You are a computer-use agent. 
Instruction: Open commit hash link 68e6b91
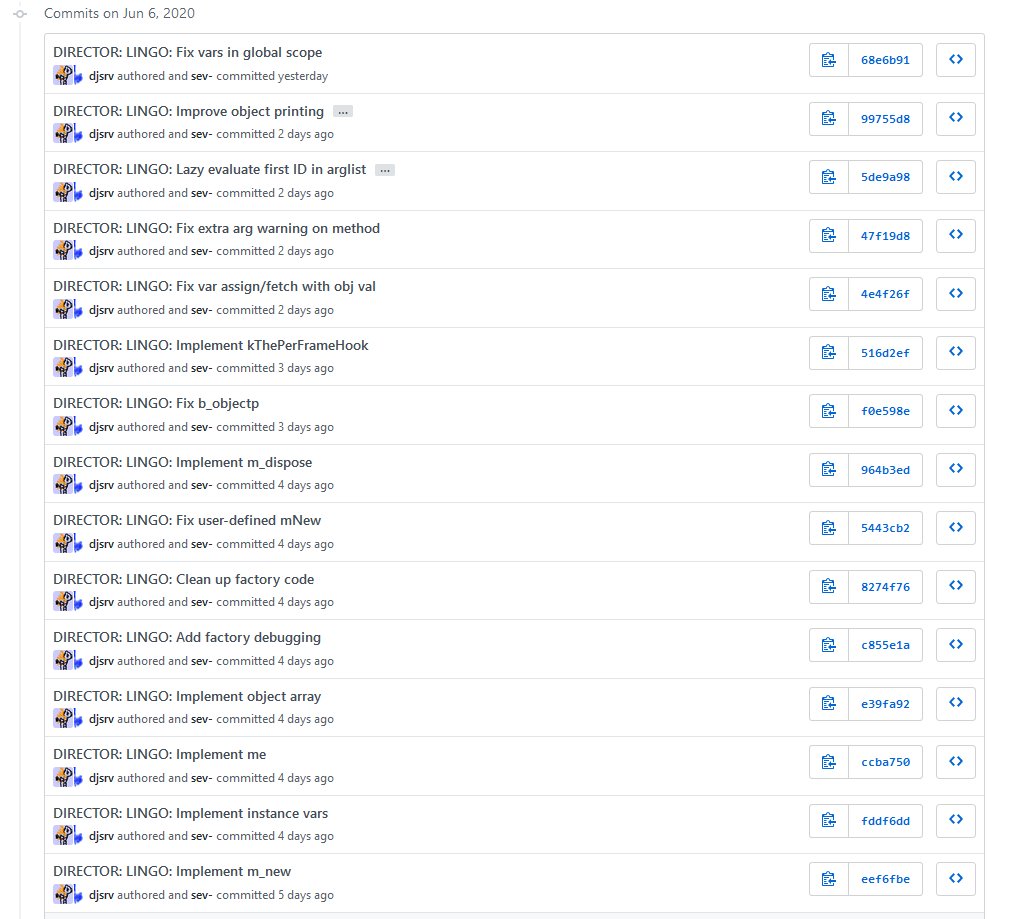pyautogui.click(x=885, y=60)
